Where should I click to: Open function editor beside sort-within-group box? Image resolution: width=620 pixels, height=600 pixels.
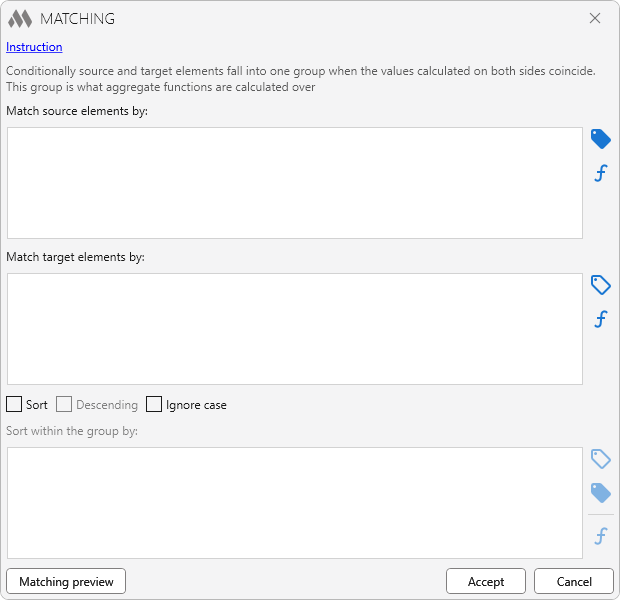pos(600,536)
